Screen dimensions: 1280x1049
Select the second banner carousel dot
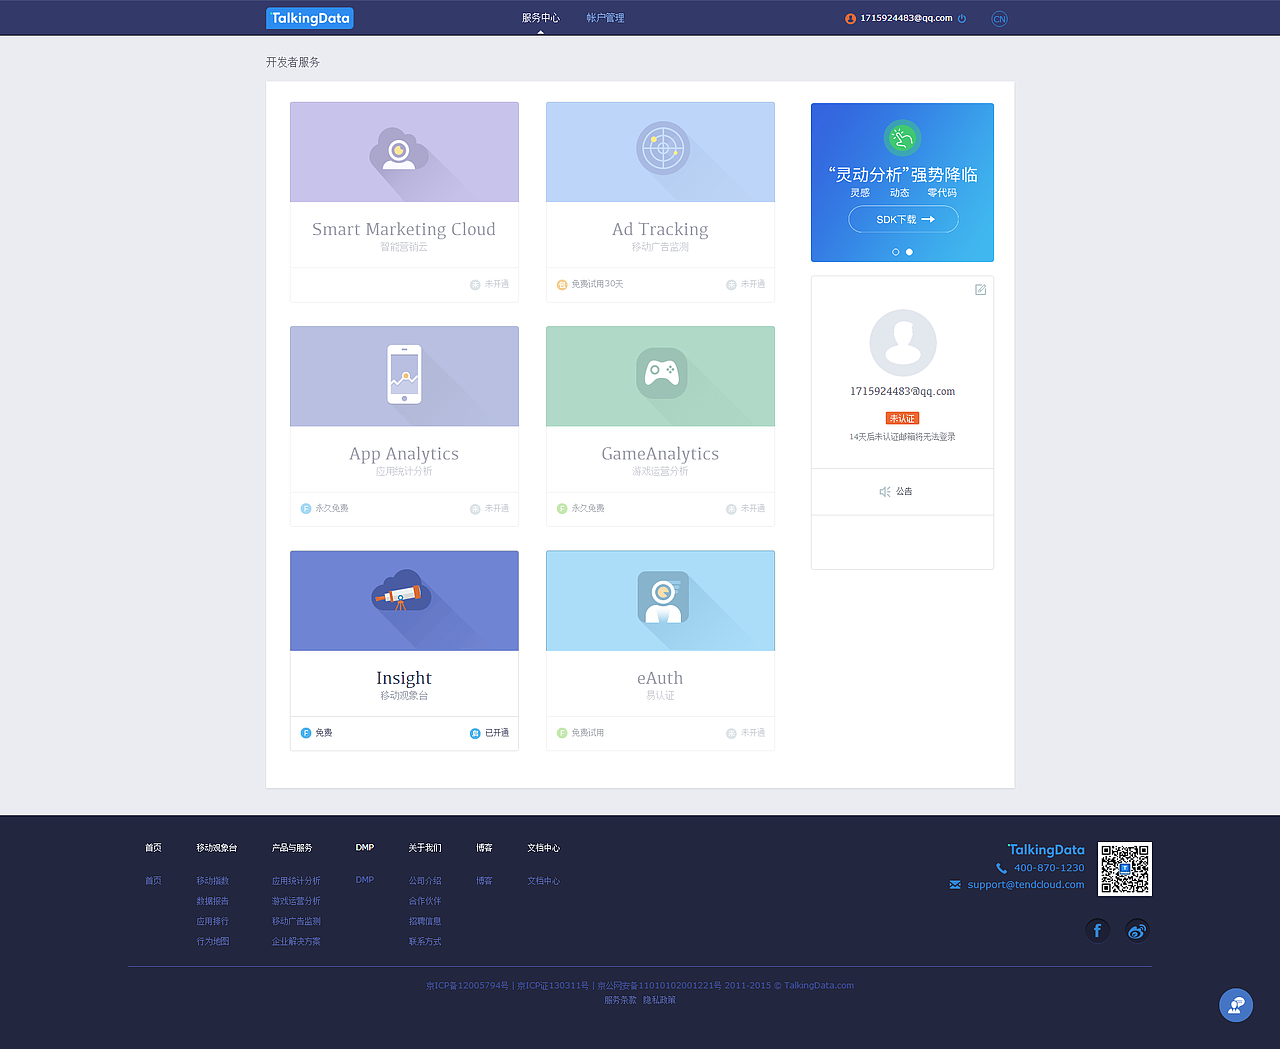point(909,252)
